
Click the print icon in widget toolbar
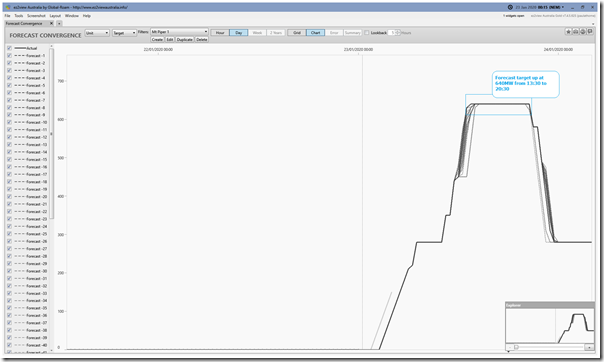coord(575,32)
